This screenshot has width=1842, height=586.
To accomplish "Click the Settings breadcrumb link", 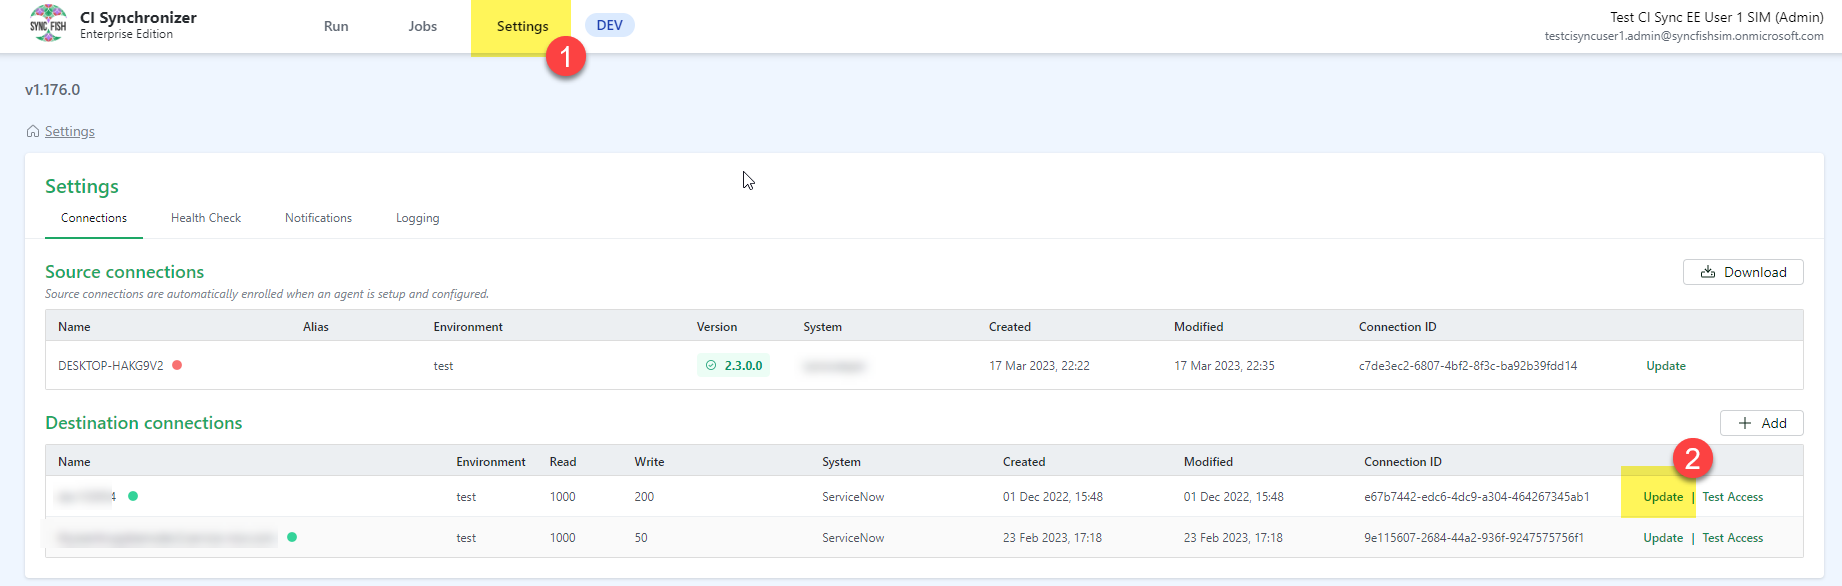I will (x=70, y=131).
